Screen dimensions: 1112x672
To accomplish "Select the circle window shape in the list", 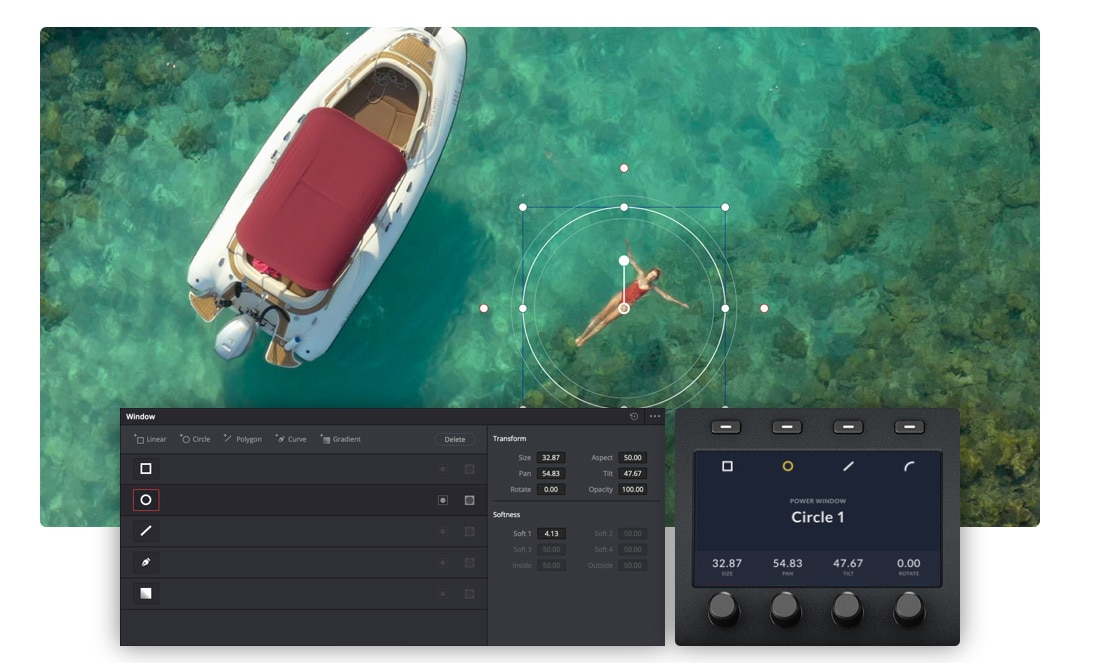I will pos(146,500).
